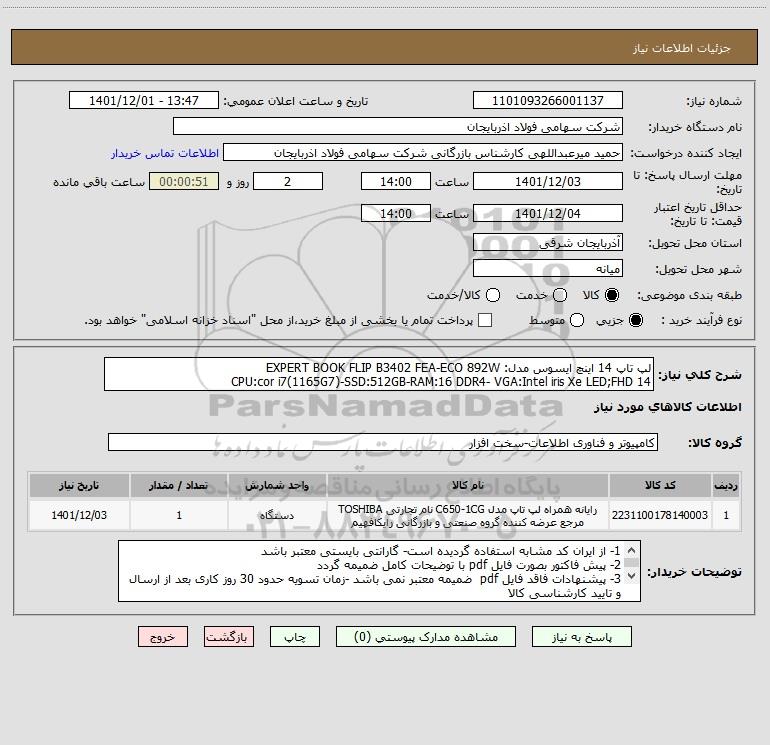Click the تاریخ نیاز column header

click(79, 485)
